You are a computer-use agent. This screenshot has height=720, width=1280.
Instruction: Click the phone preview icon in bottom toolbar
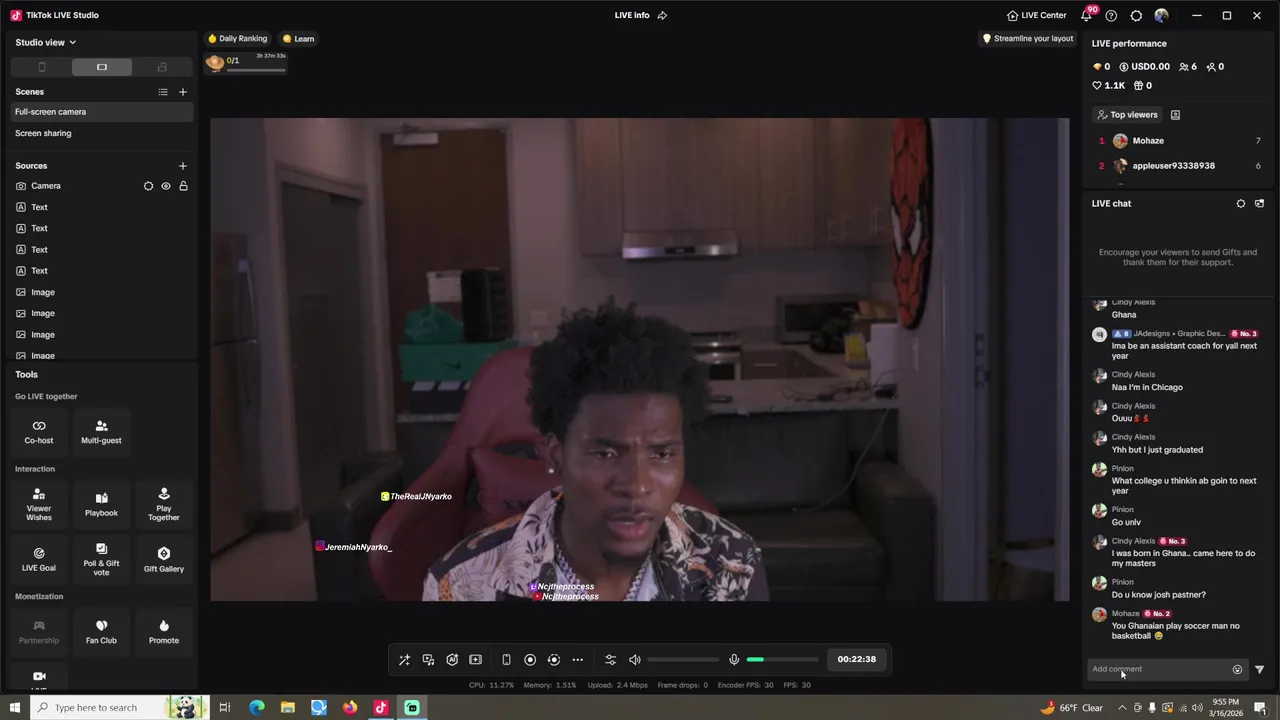click(506, 660)
